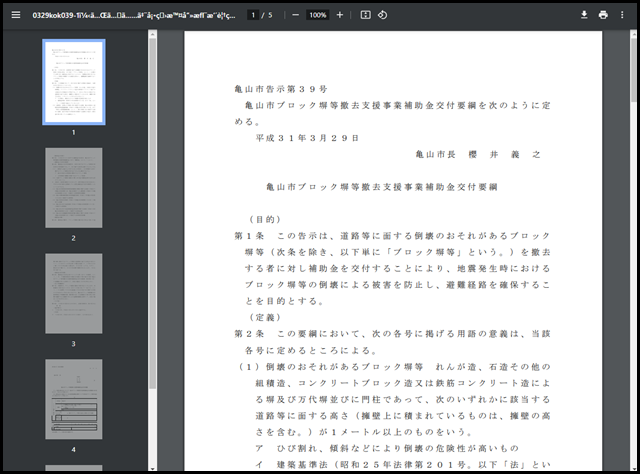
Task: Jump to page 3 thumbnail
Action: pos(73,293)
